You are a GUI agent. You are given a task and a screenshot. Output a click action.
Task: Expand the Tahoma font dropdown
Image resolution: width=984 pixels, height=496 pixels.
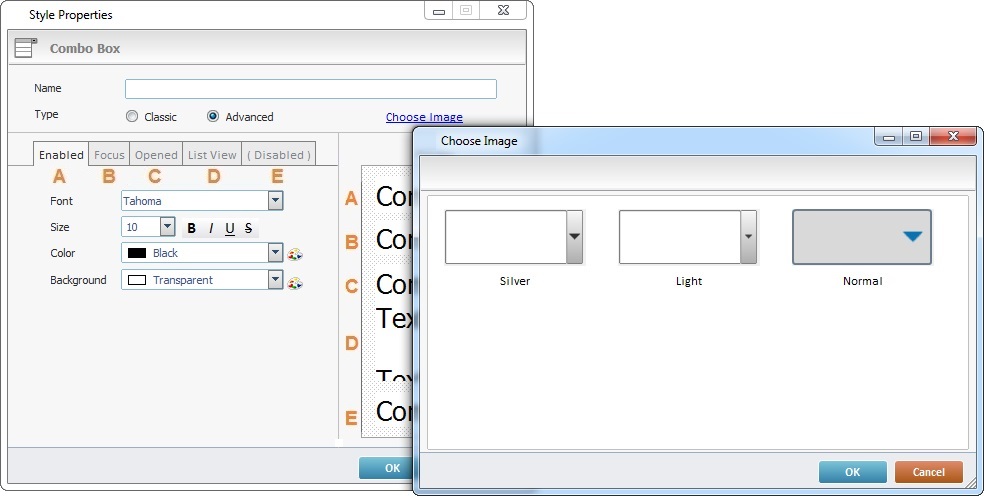pos(275,201)
